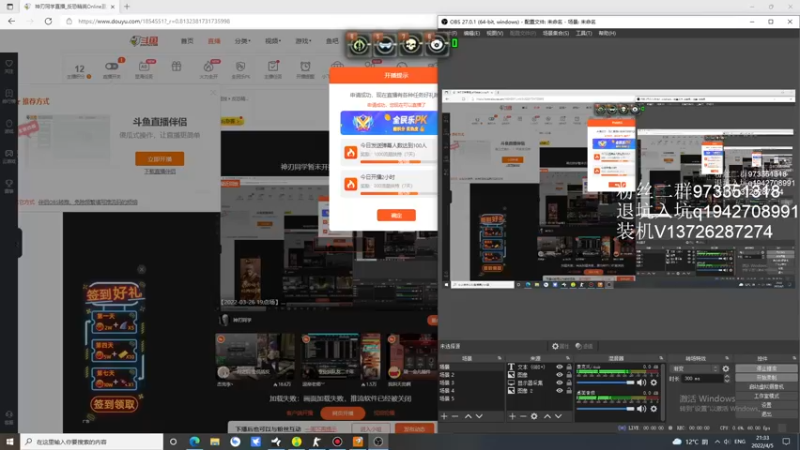Open the 鱼吧 tab on Douyu
Viewport: 800px width, 450px height.
[x=332, y=41]
